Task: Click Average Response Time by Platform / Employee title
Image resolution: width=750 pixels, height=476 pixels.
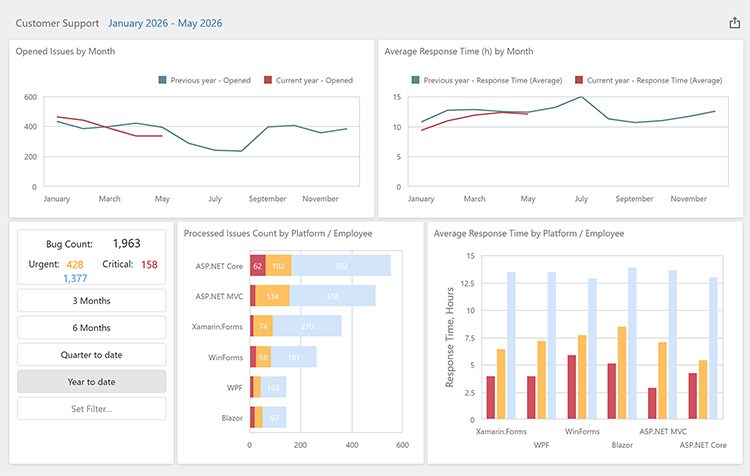Action: pyautogui.click(x=529, y=233)
